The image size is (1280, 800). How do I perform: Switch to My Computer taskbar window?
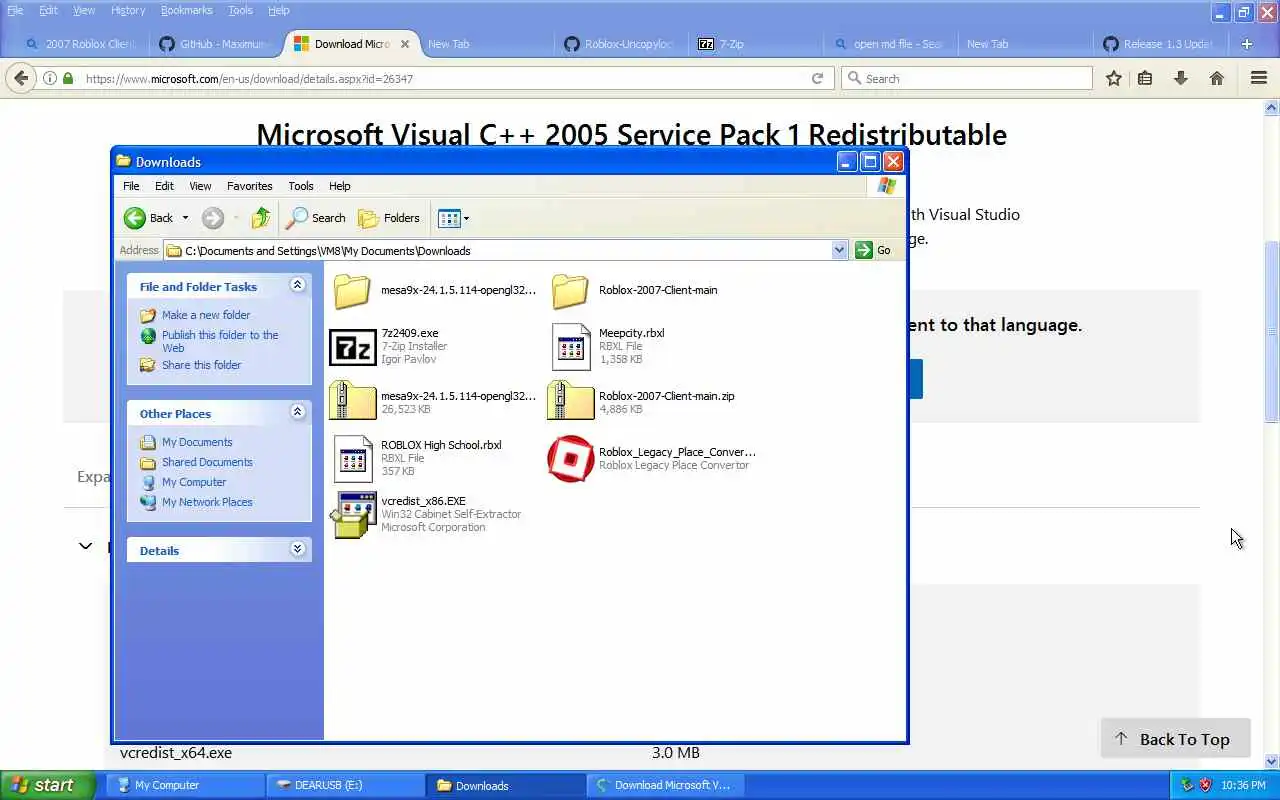185,785
